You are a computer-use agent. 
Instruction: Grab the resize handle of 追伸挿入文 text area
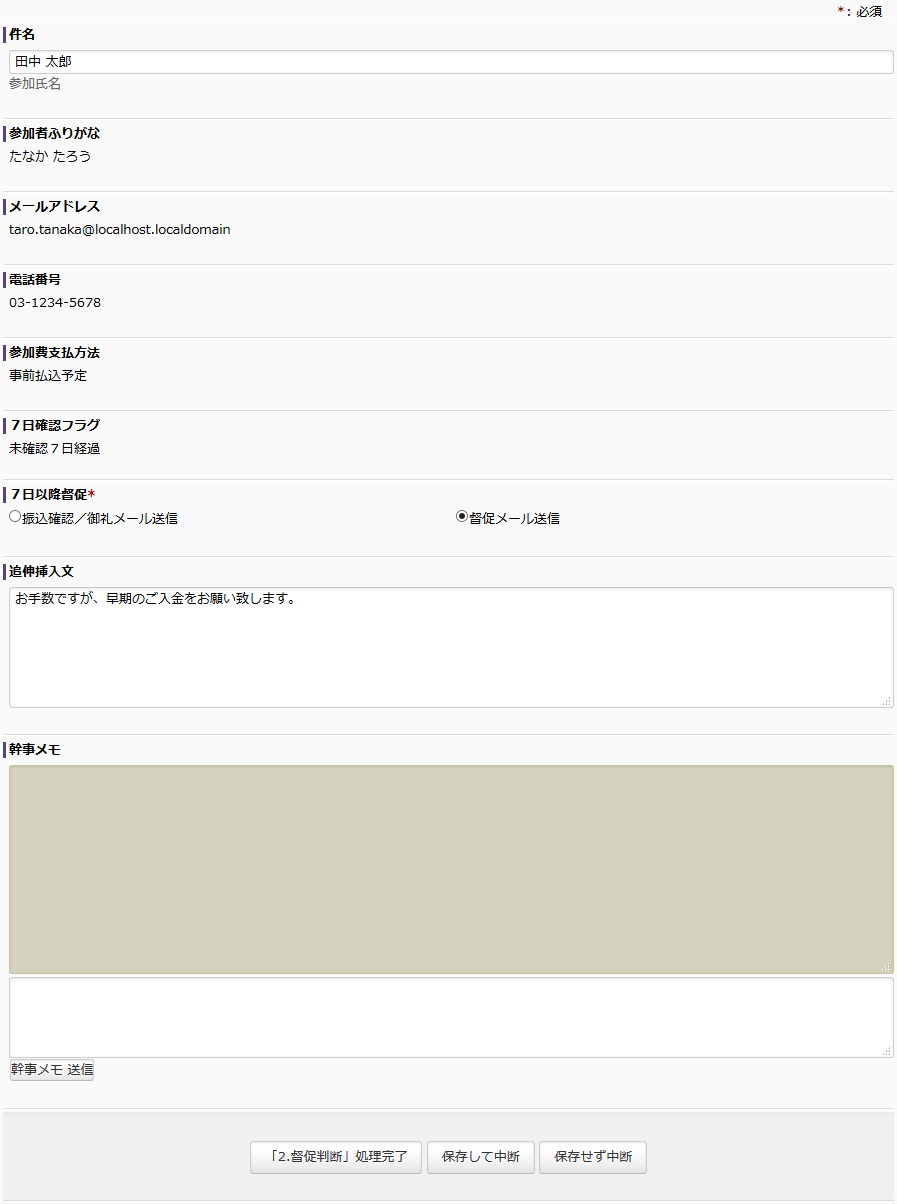point(886,702)
